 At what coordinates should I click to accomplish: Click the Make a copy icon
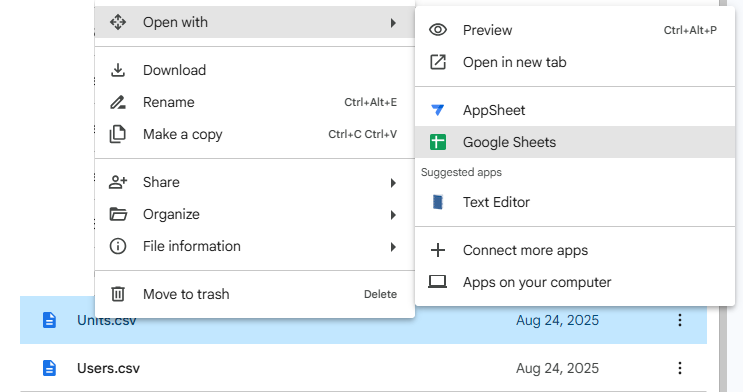pos(118,134)
